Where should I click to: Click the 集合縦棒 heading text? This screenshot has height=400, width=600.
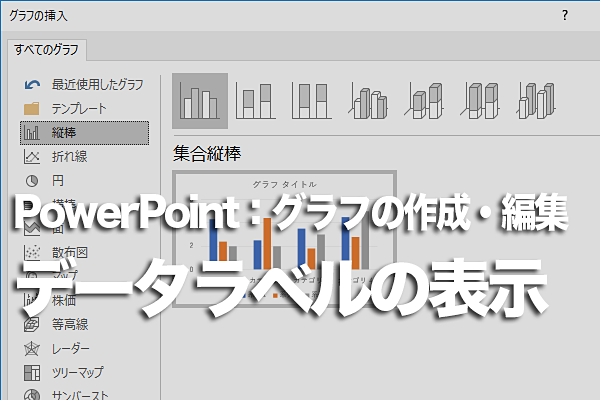(x=207, y=153)
